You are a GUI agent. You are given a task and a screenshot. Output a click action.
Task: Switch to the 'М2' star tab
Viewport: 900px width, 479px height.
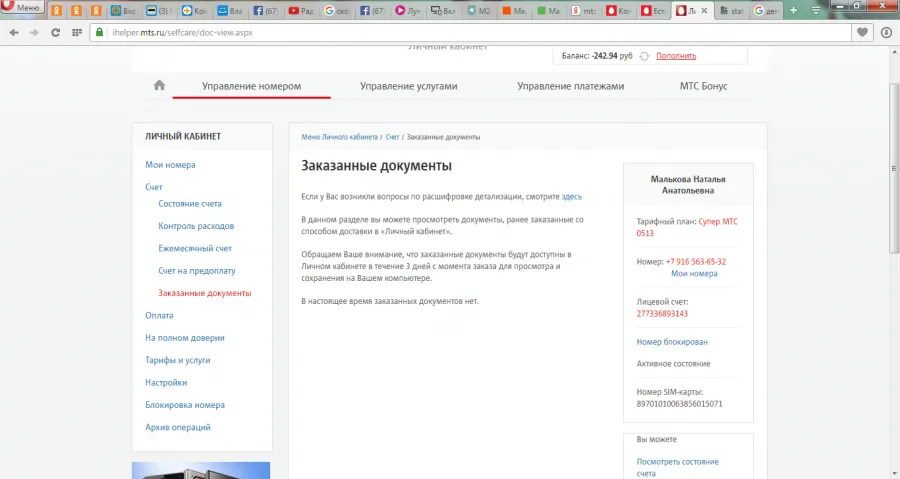[479, 10]
